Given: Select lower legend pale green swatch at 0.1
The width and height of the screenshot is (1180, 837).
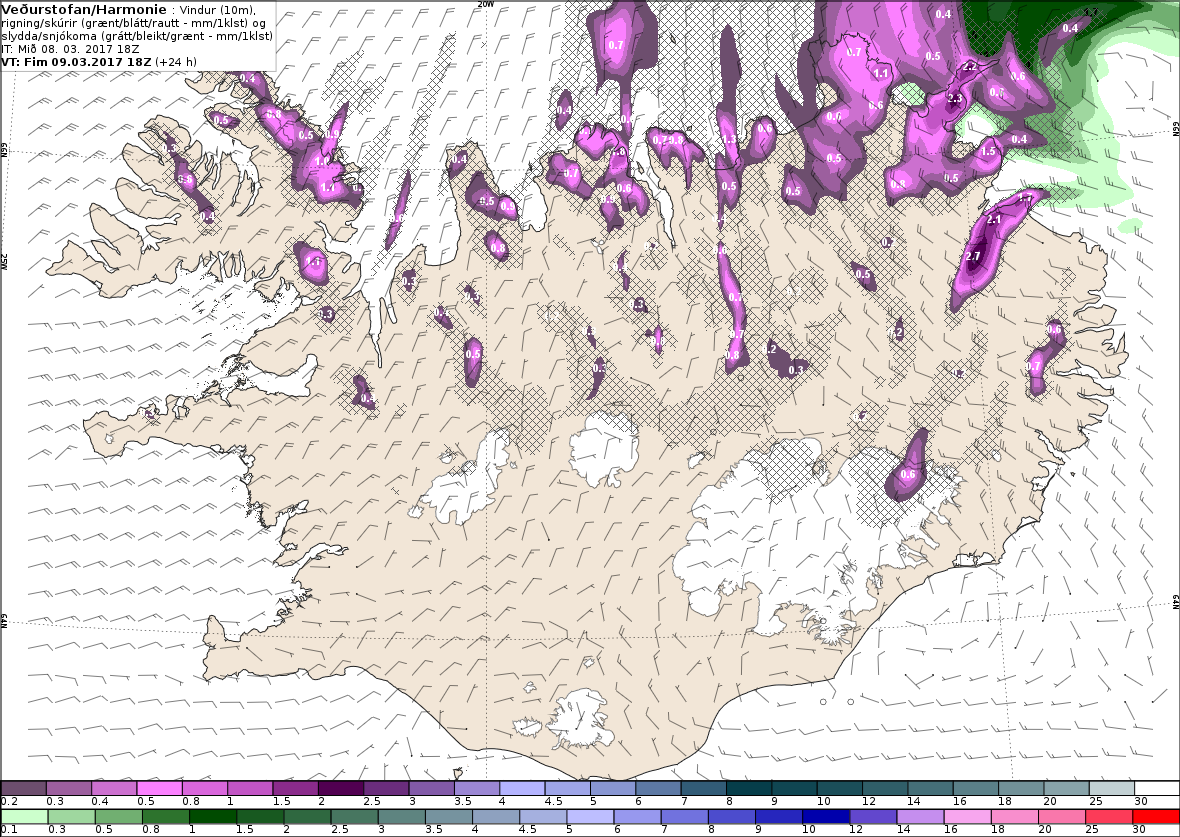Looking at the screenshot, I should tap(25, 817).
